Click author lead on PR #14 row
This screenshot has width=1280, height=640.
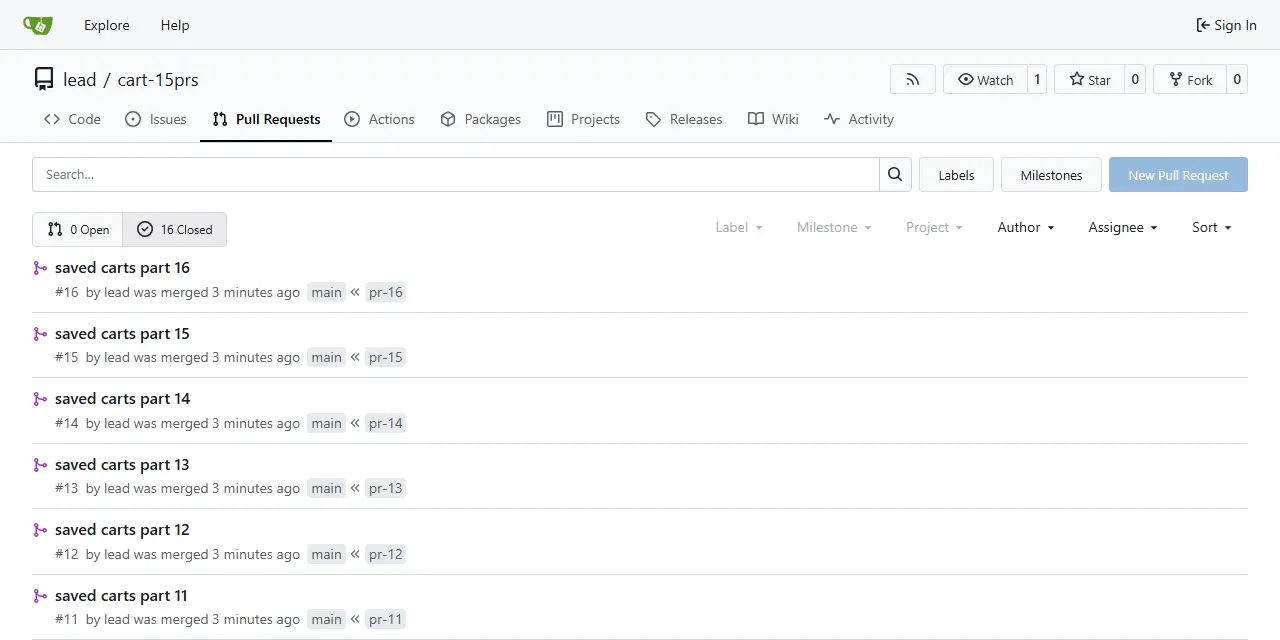click(x=117, y=423)
